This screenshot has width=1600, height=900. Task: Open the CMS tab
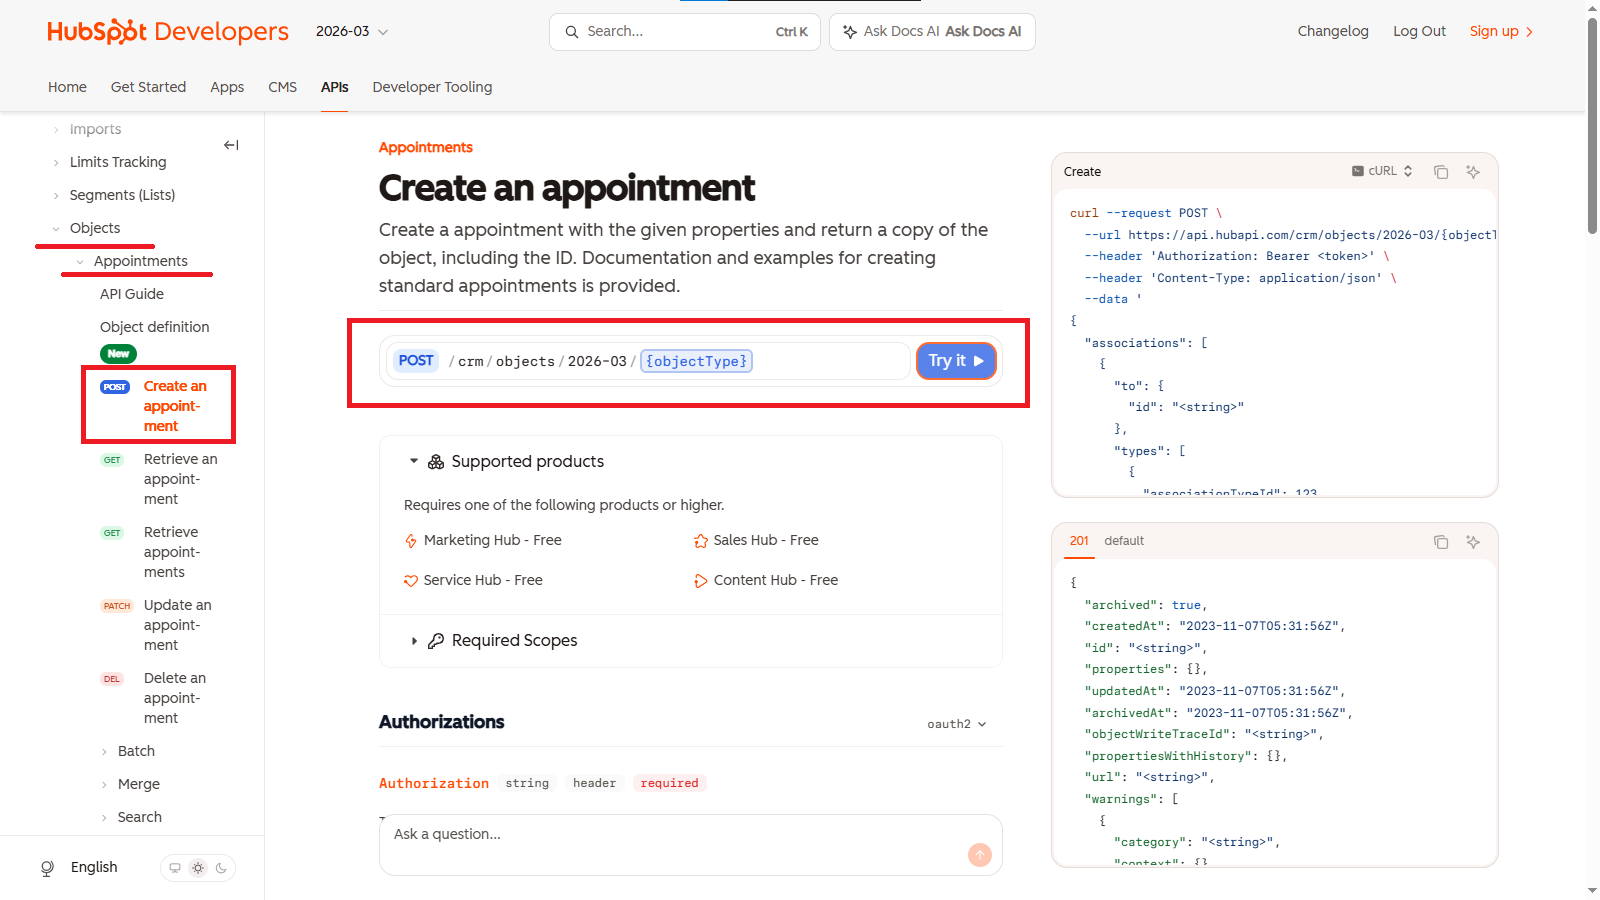[282, 87]
